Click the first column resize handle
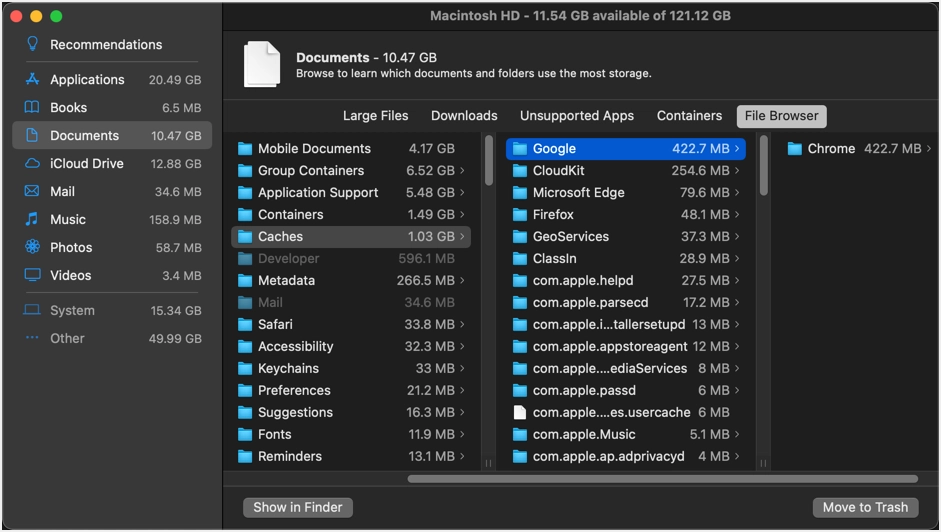 coord(489,463)
